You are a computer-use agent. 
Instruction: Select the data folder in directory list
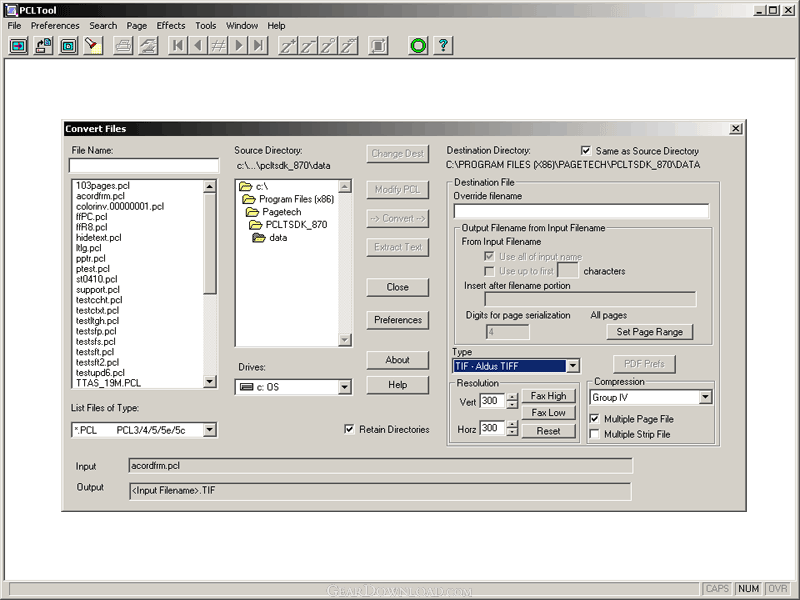tap(270, 238)
